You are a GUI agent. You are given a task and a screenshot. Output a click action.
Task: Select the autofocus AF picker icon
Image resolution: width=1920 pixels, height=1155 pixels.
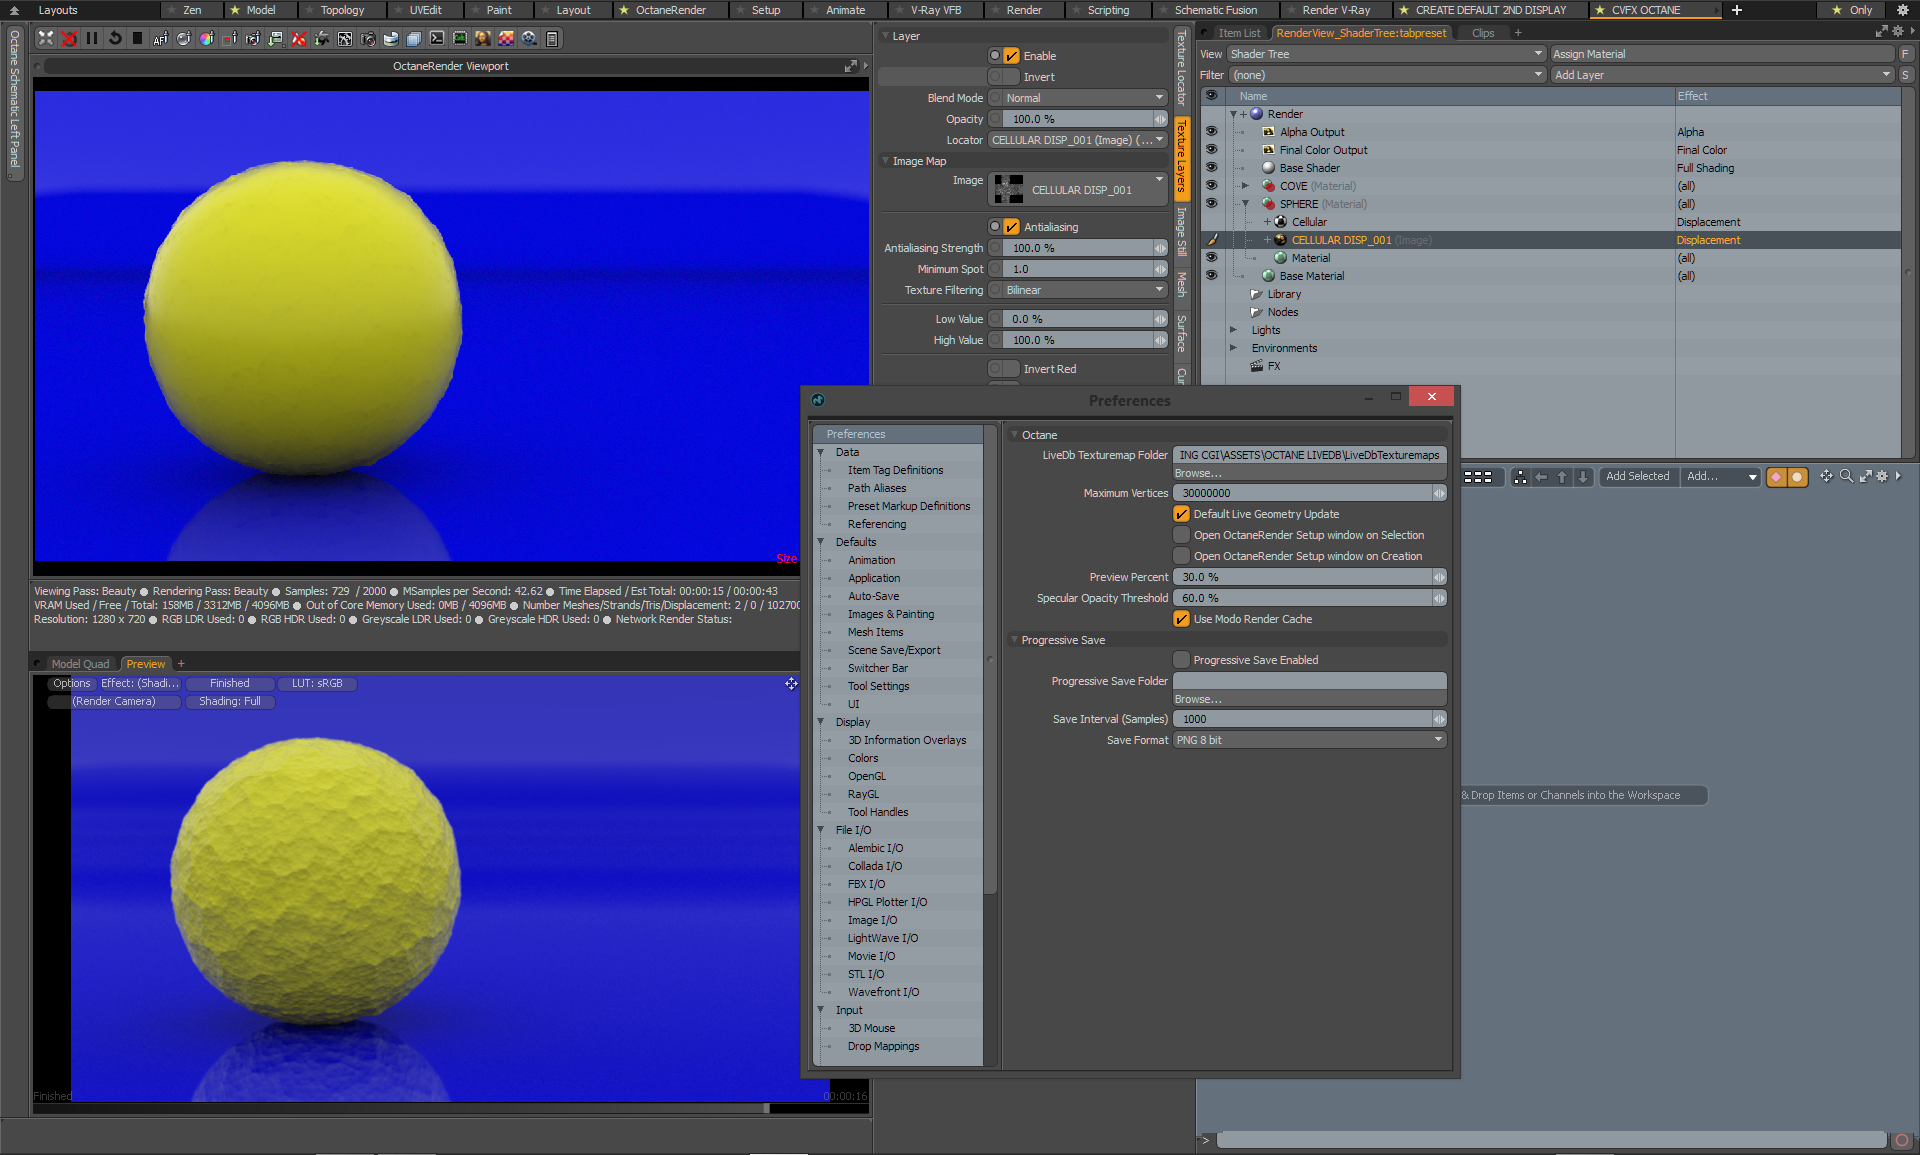[x=161, y=38]
